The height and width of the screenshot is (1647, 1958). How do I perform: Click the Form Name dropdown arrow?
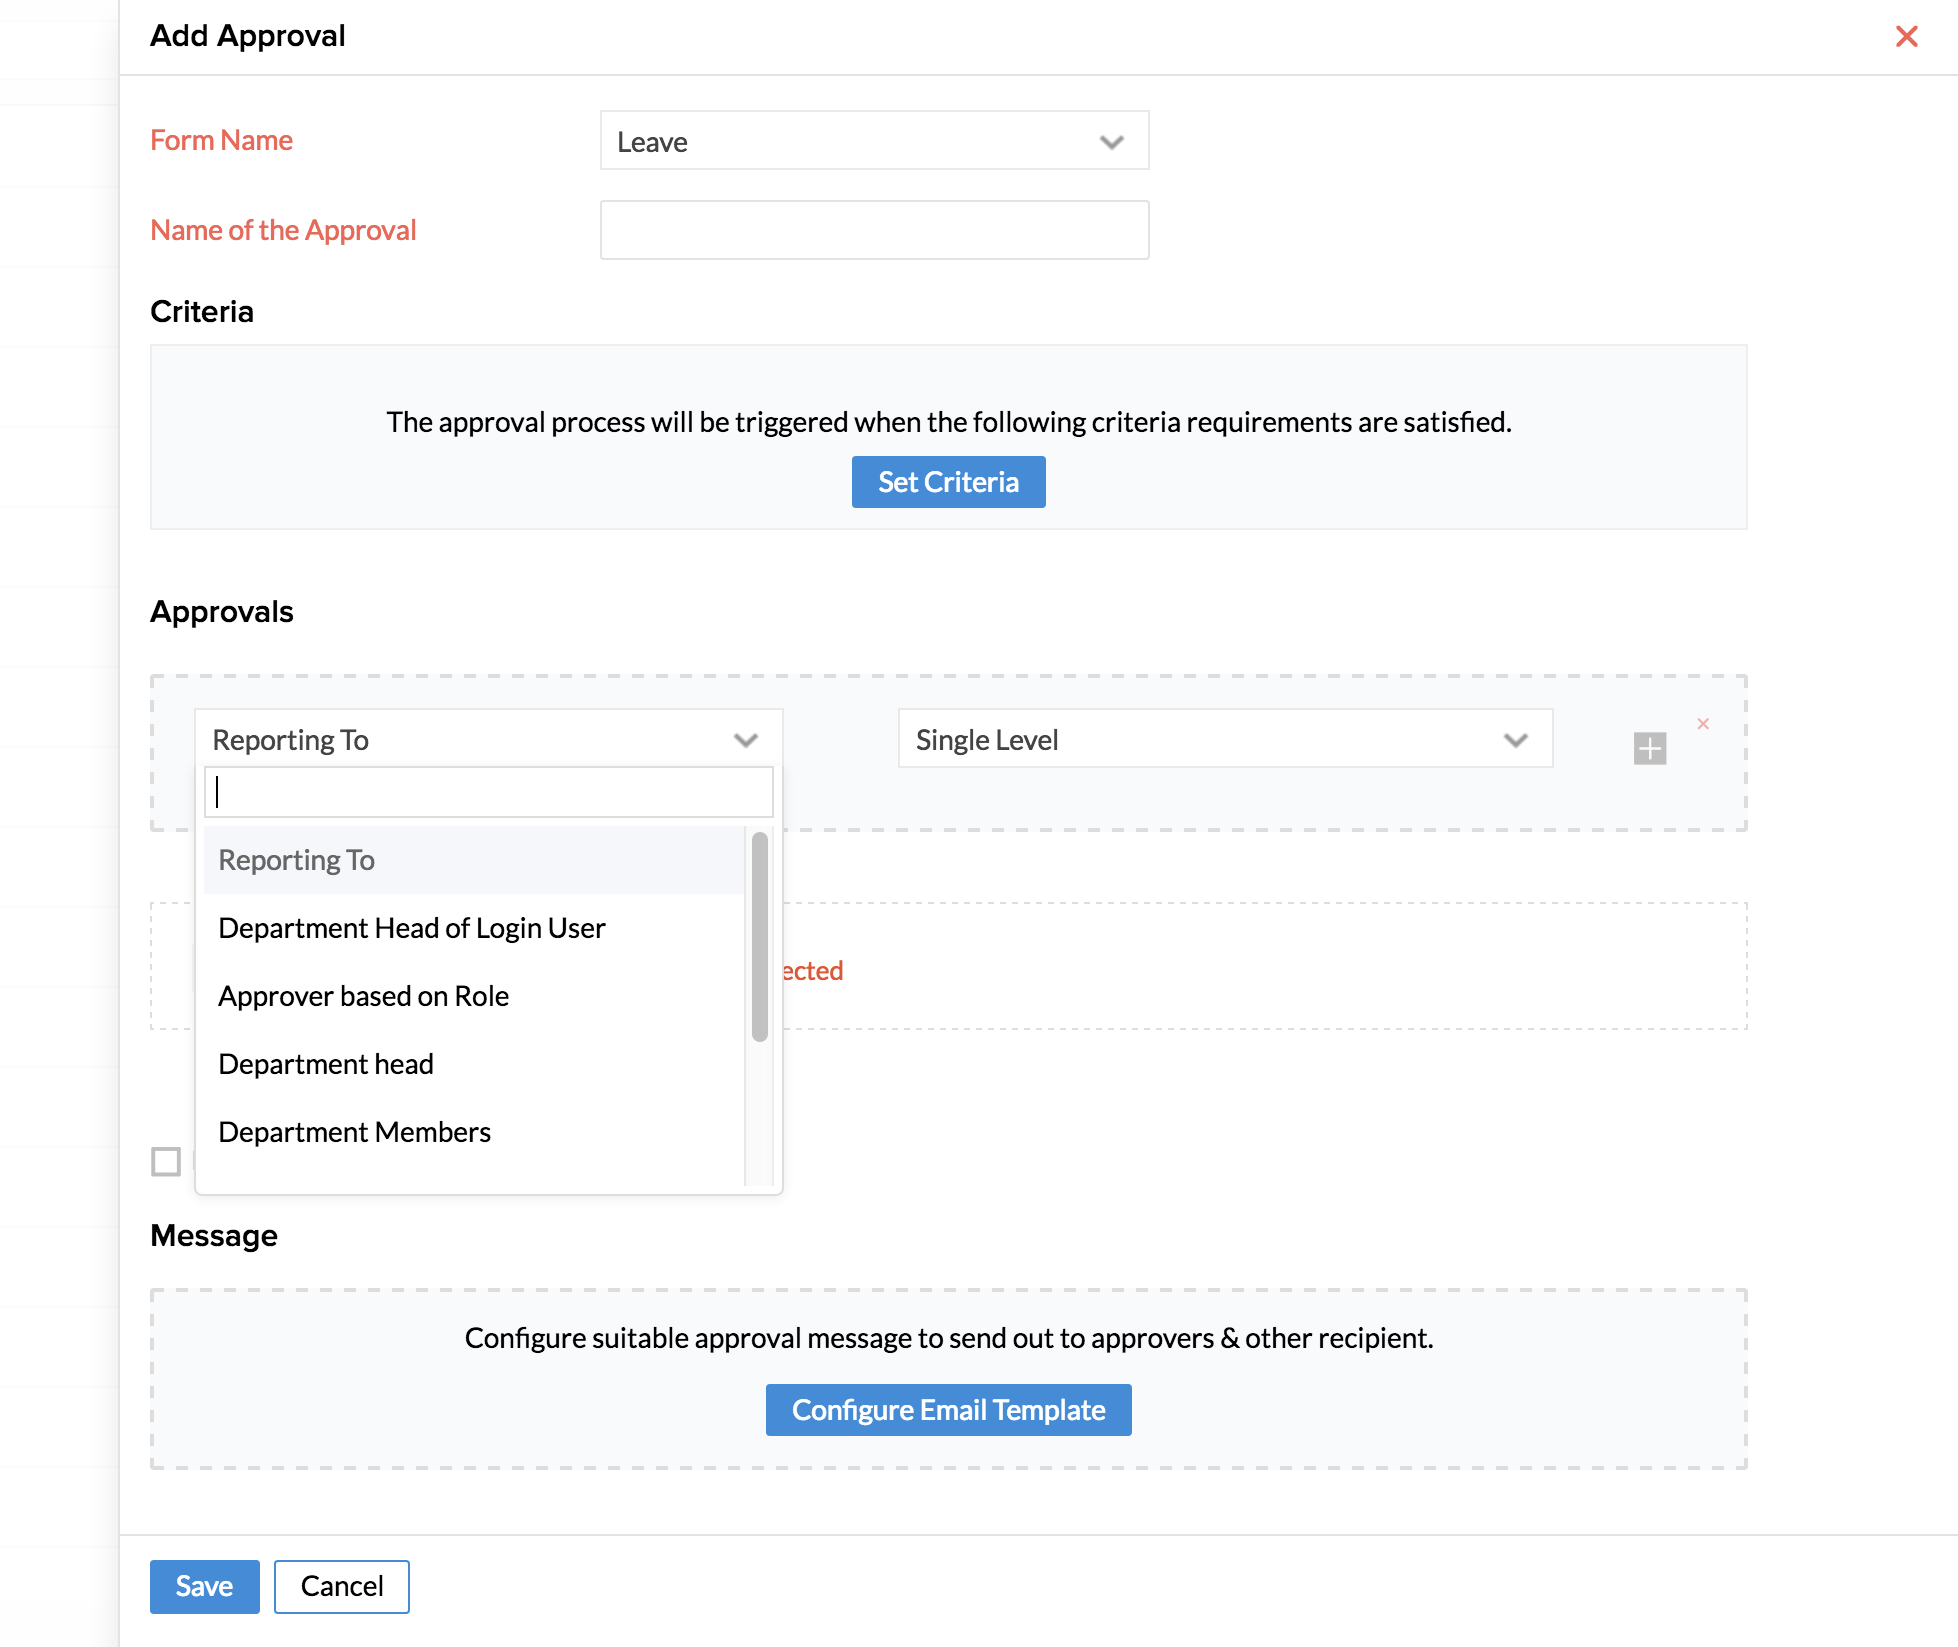pos(1111,142)
